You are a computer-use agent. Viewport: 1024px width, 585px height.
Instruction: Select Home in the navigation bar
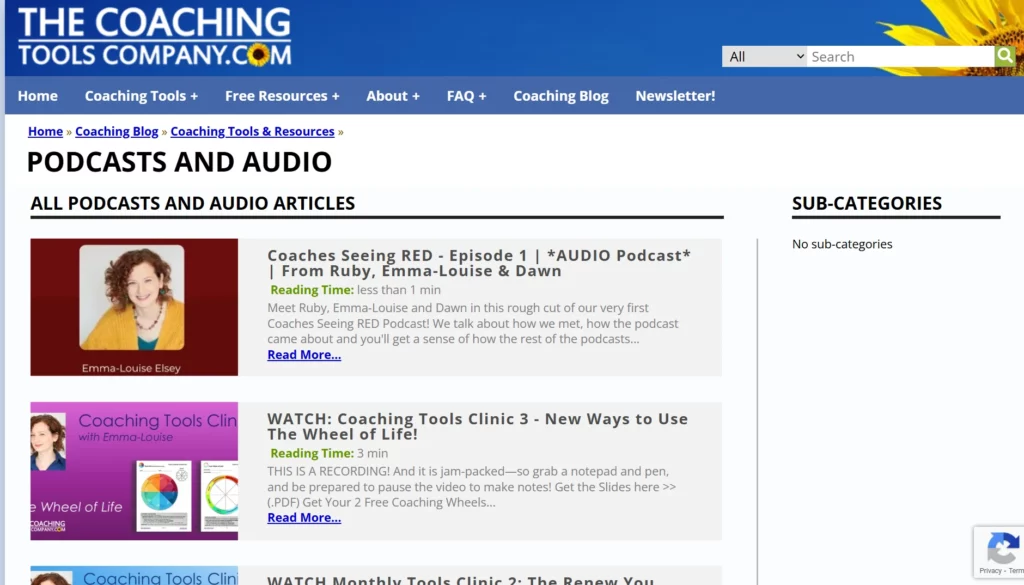pyautogui.click(x=37, y=95)
